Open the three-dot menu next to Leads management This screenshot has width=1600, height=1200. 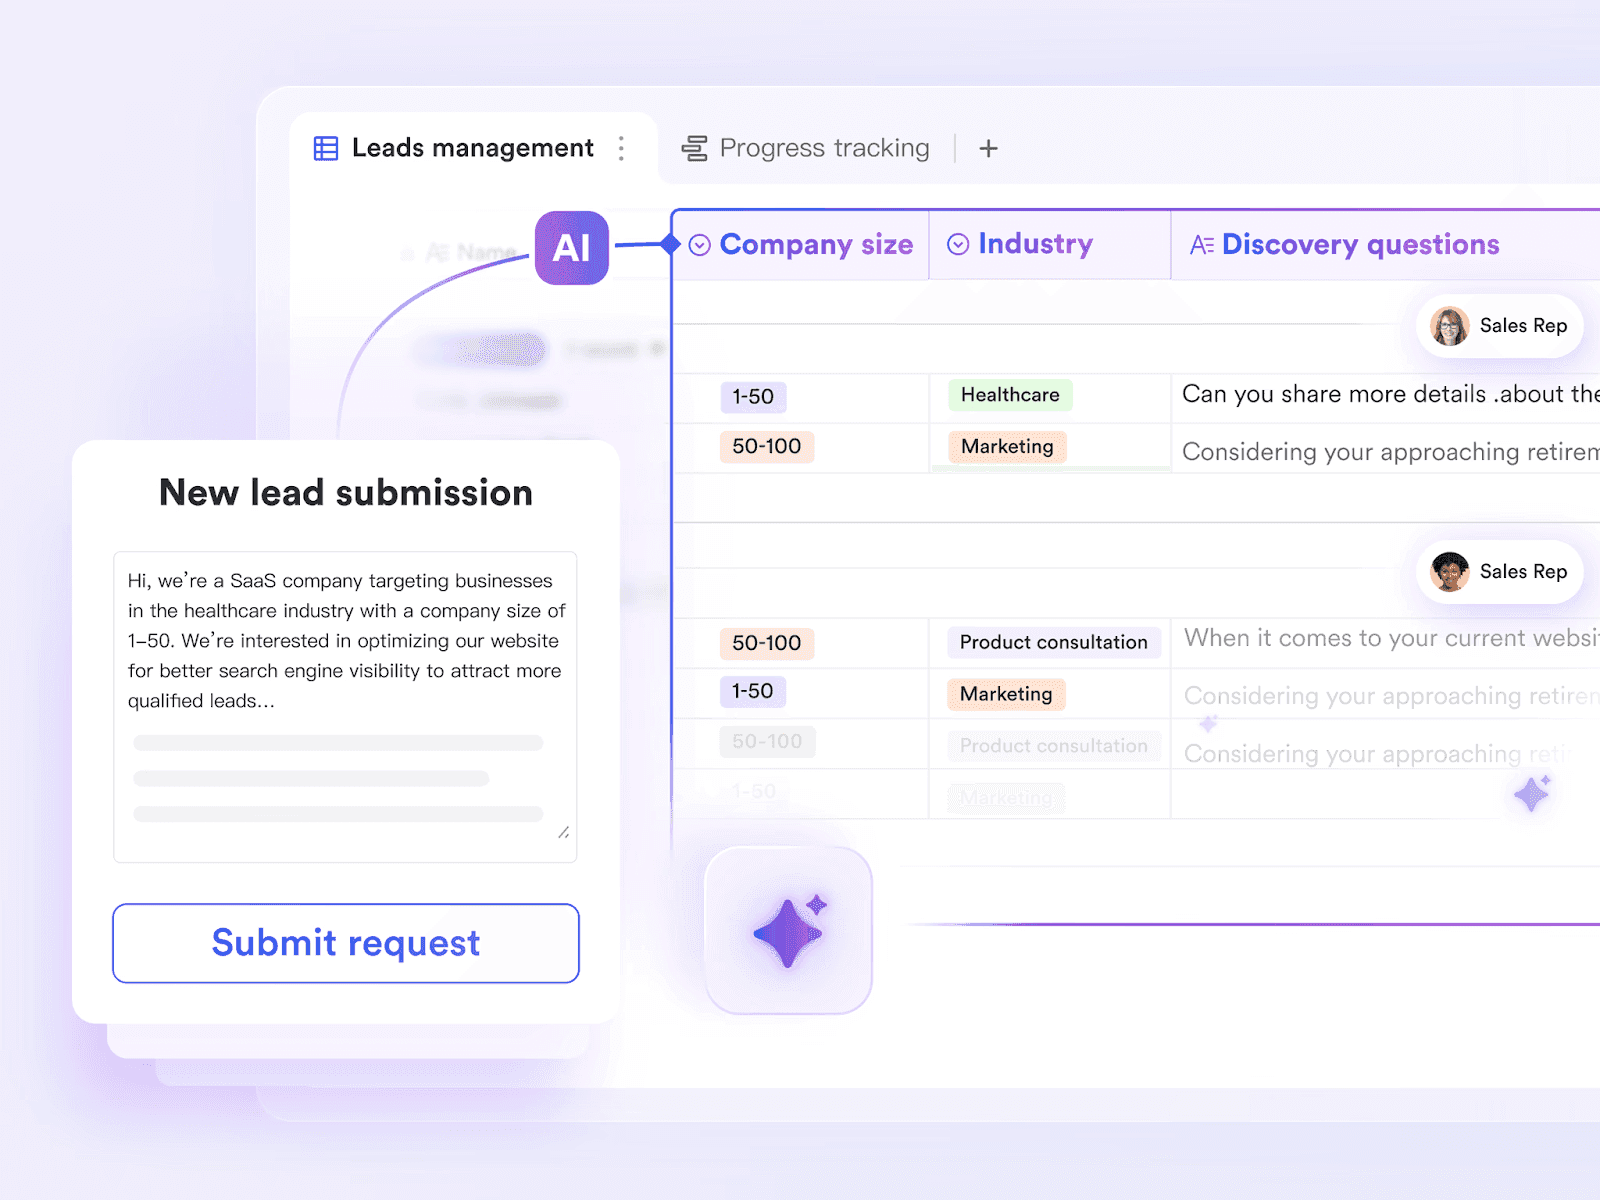pos(622,147)
